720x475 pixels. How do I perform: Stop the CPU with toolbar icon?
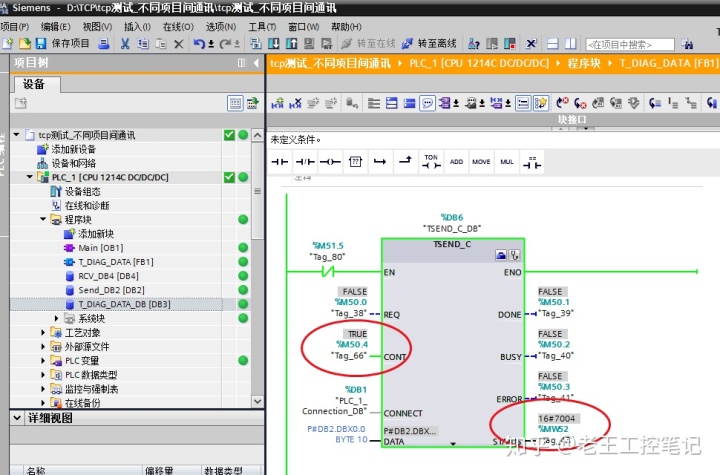click(510, 44)
